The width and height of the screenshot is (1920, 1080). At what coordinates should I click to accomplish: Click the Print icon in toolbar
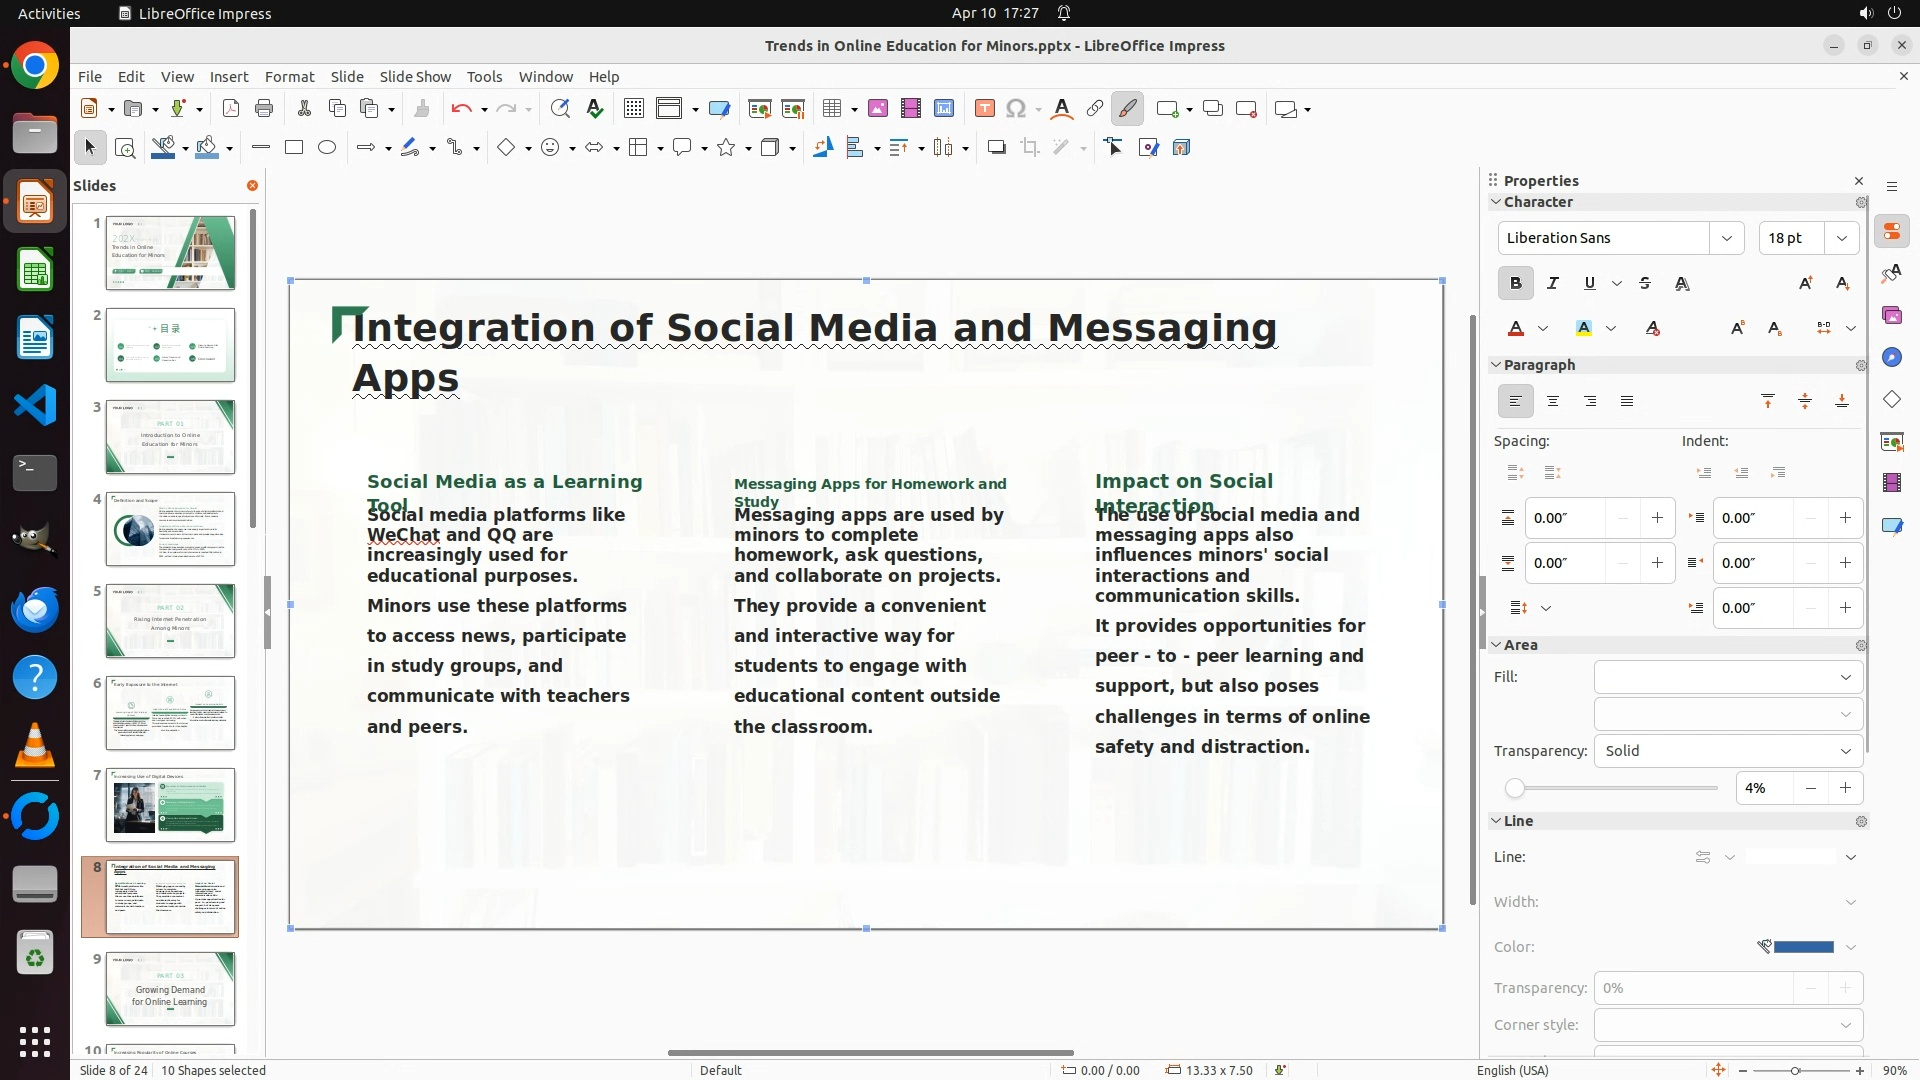pyautogui.click(x=264, y=109)
